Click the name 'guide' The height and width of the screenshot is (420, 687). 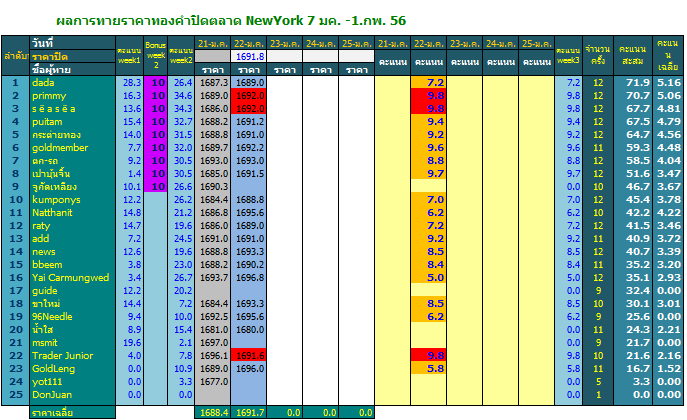tap(45, 290)
